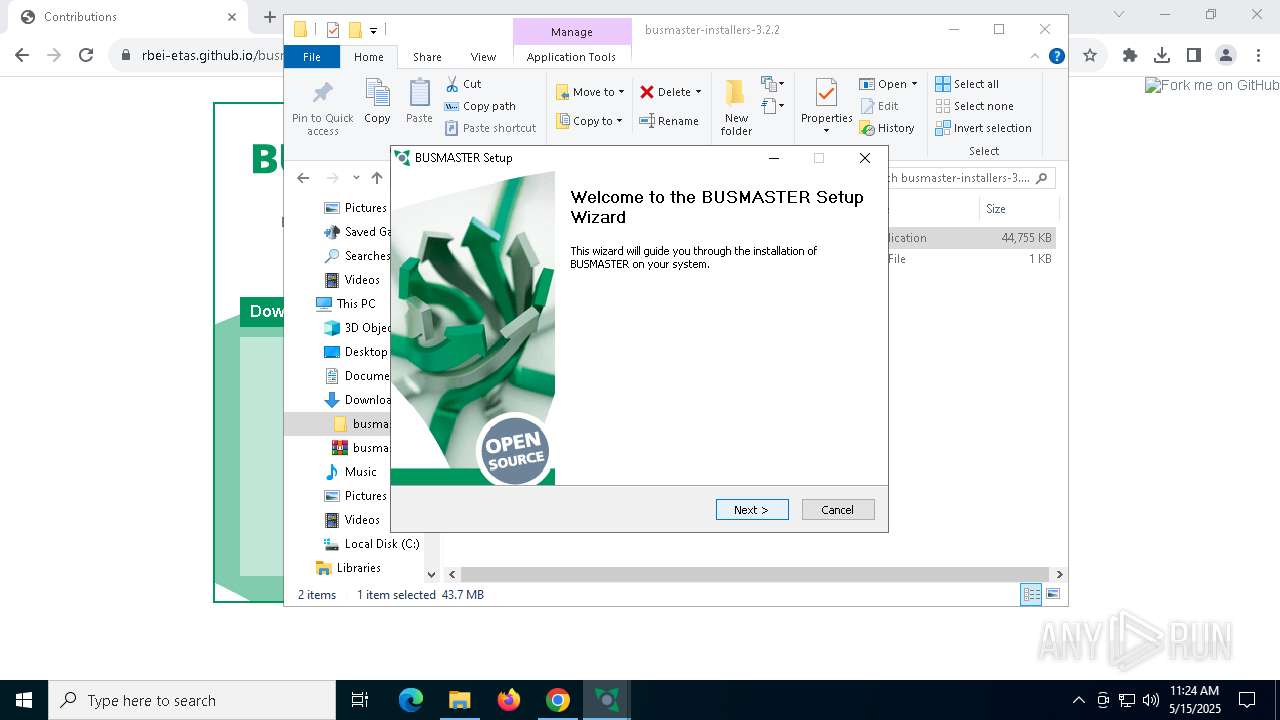The height and width of the screenshot is (720, 1280).
Task: Click the horizontal scrollbar in Explorer
Action: tap(755, 574)
